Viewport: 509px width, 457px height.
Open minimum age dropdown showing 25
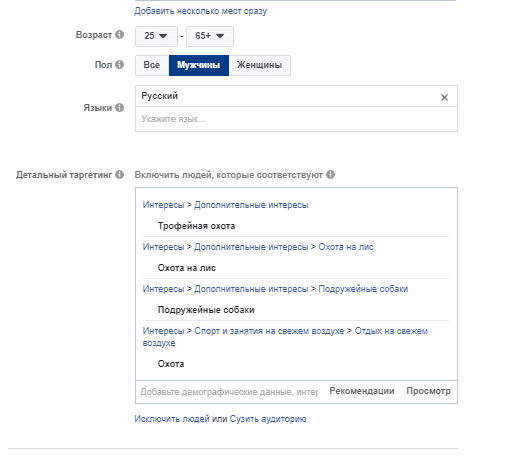pyautogui.click(x=156, y=36)
